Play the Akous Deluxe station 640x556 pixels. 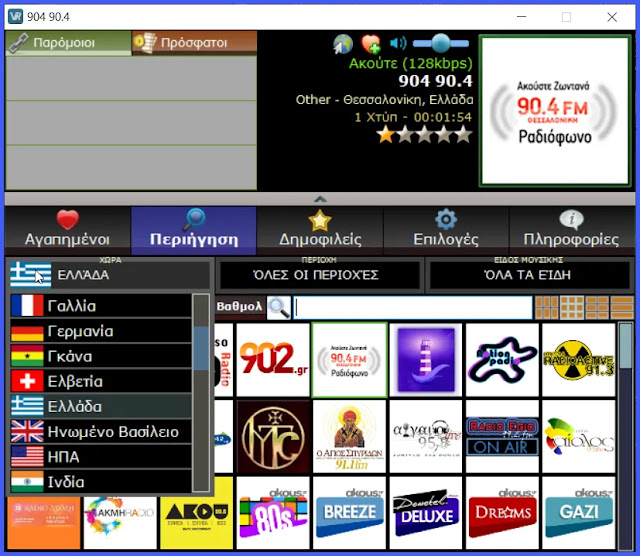426,513
